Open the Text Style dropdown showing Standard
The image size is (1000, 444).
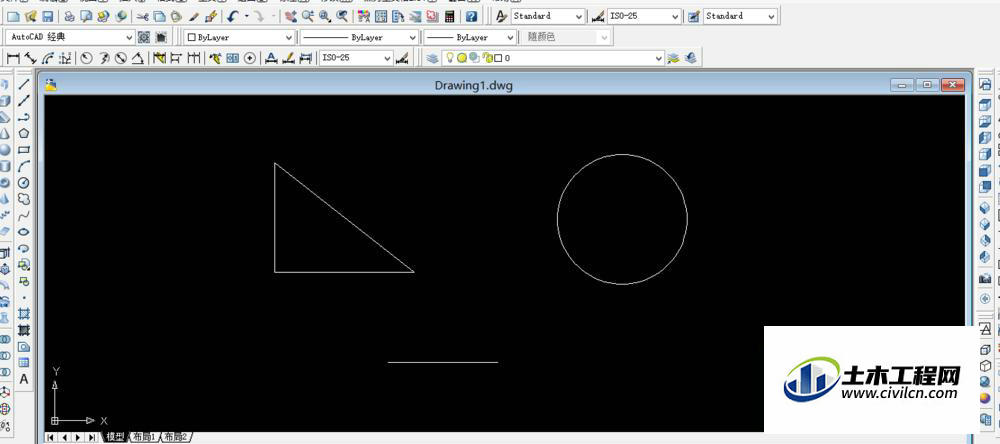tap(548, 16)
